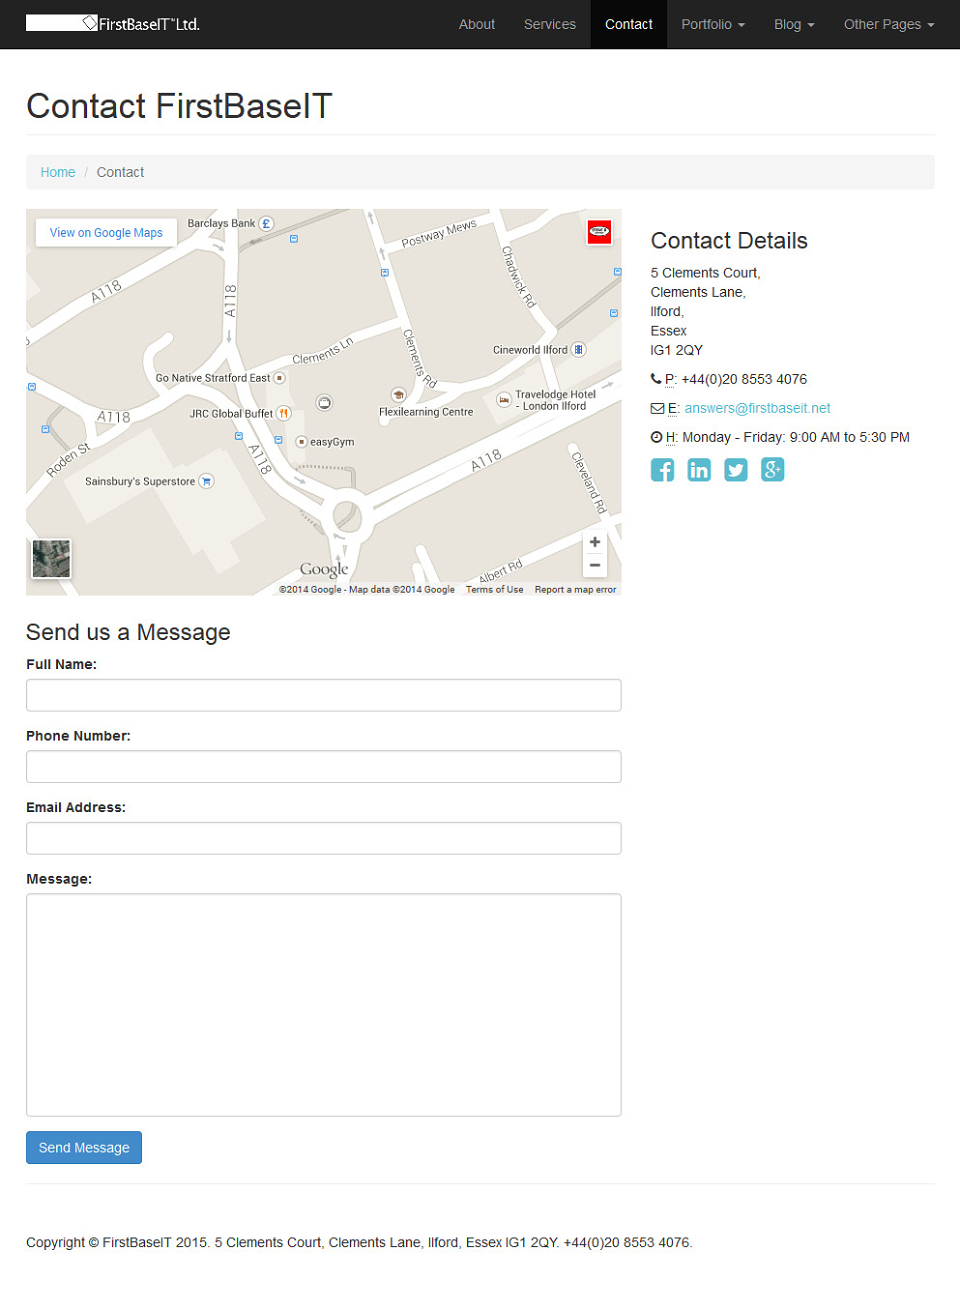Zoom out on the map
This screenshot has height=1310, width=960.
pyautogui.click(x=595, y=565)
